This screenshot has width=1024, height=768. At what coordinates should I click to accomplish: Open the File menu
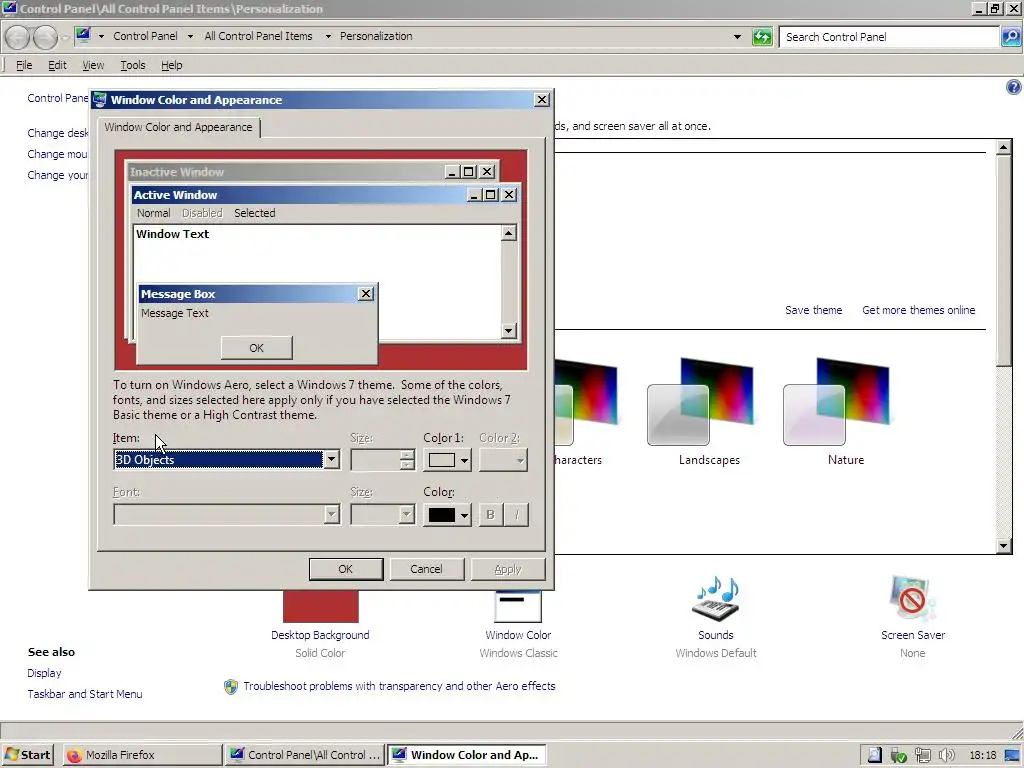[x=24, y=65]
